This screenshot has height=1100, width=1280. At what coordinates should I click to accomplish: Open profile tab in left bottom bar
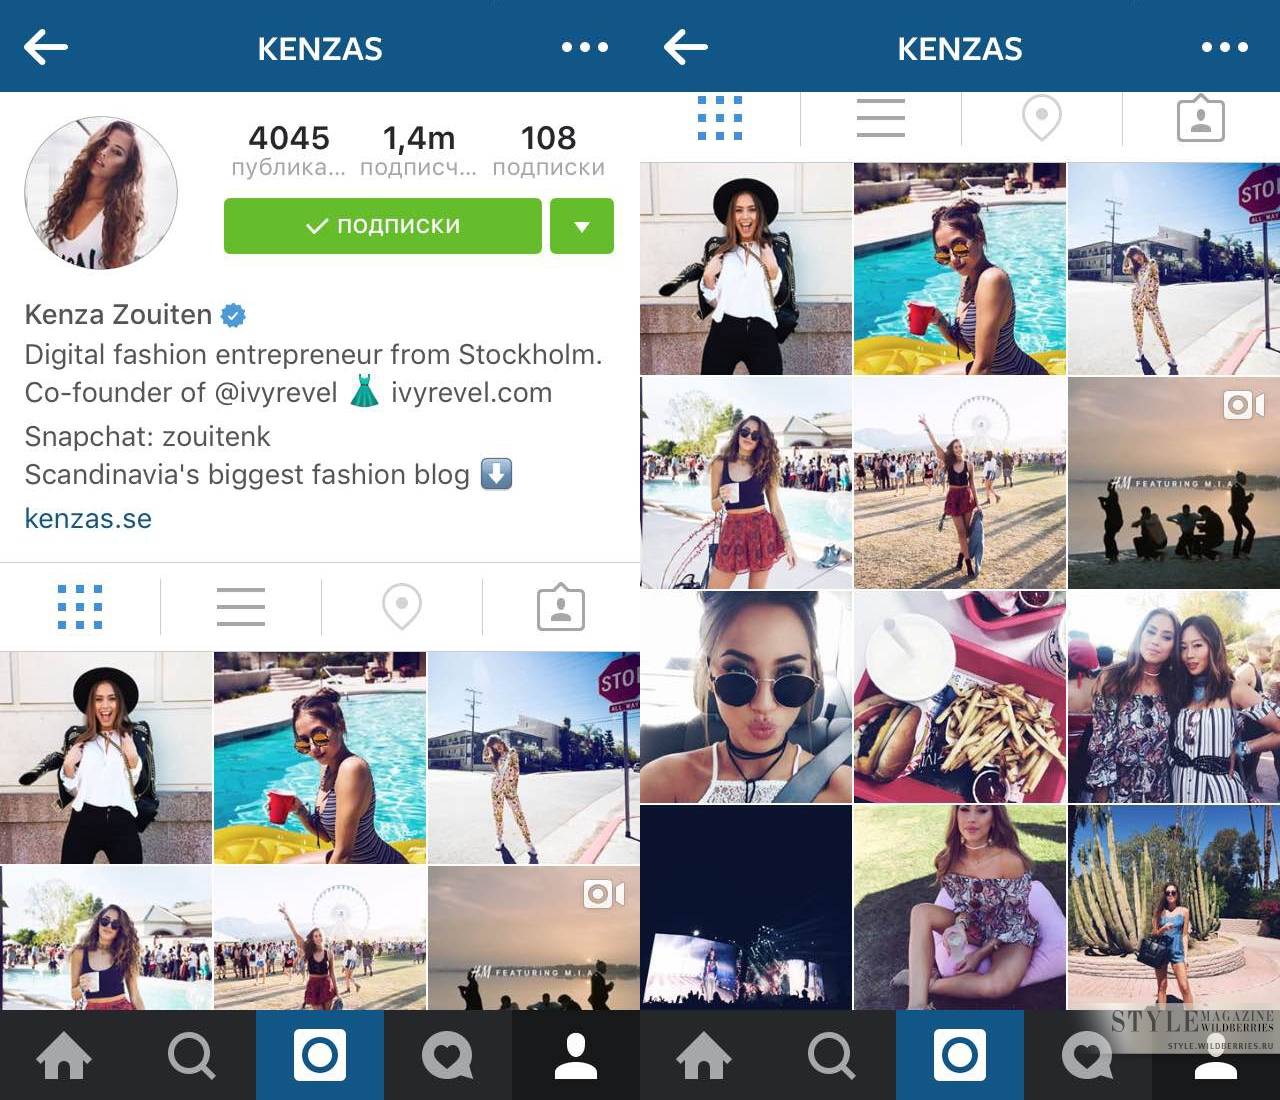click(576, 1056)
